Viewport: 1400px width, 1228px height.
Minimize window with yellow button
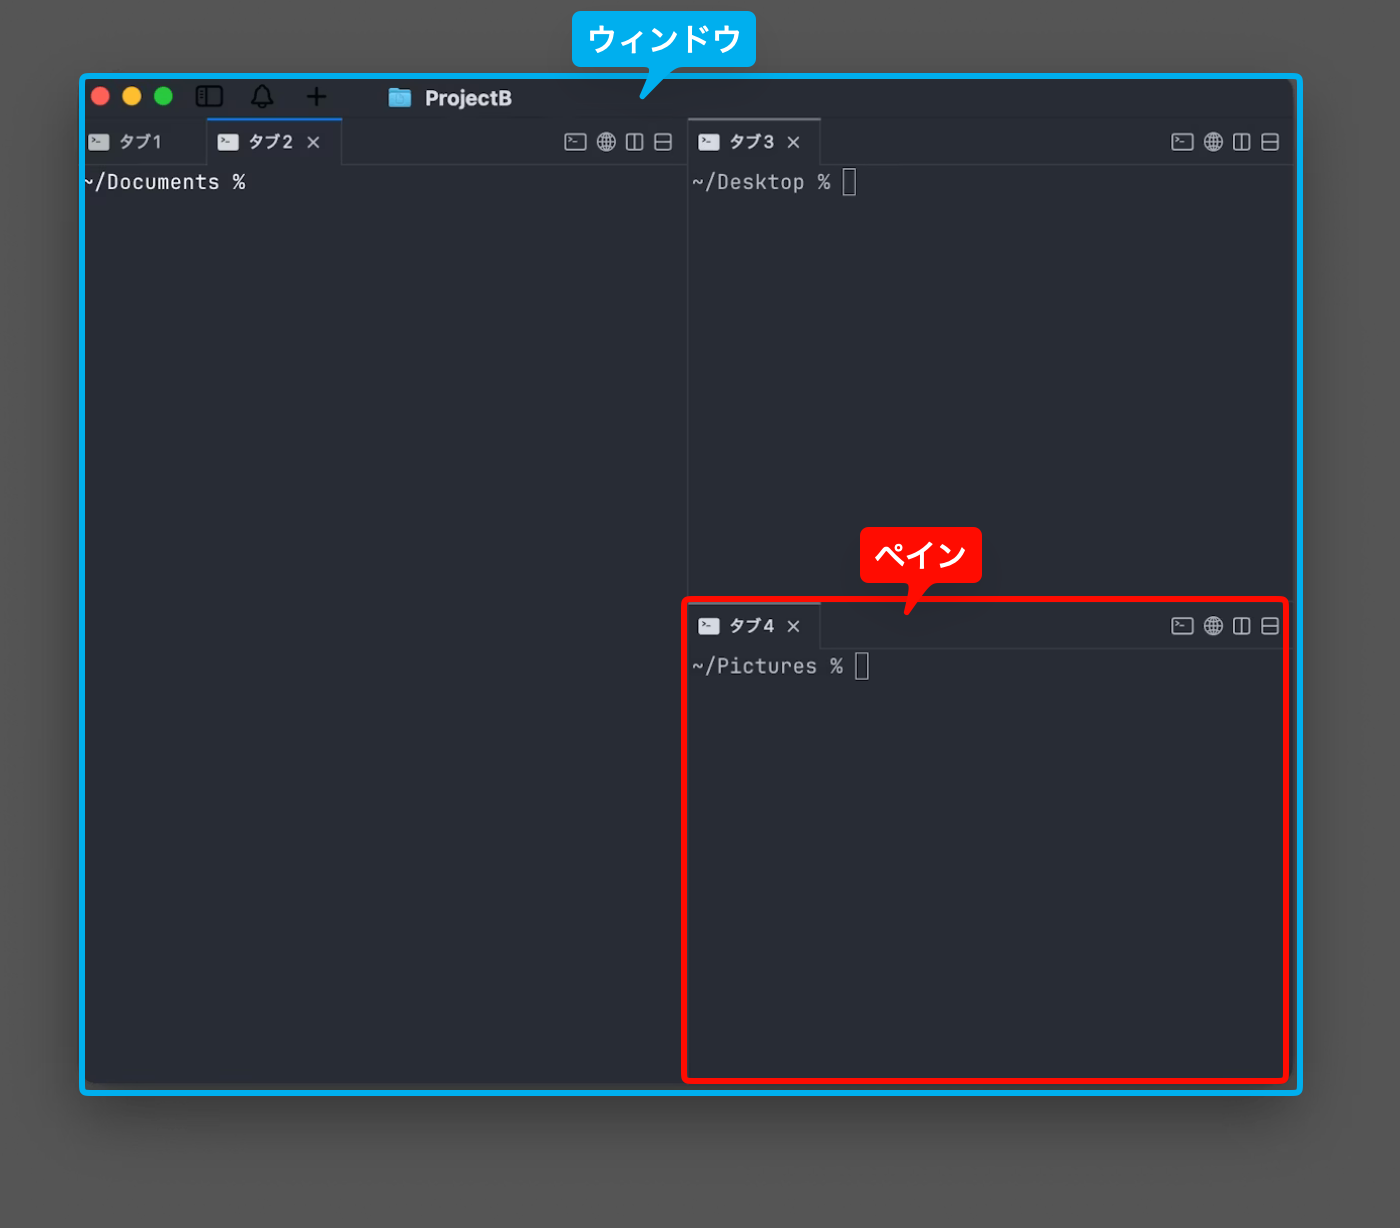132,96
